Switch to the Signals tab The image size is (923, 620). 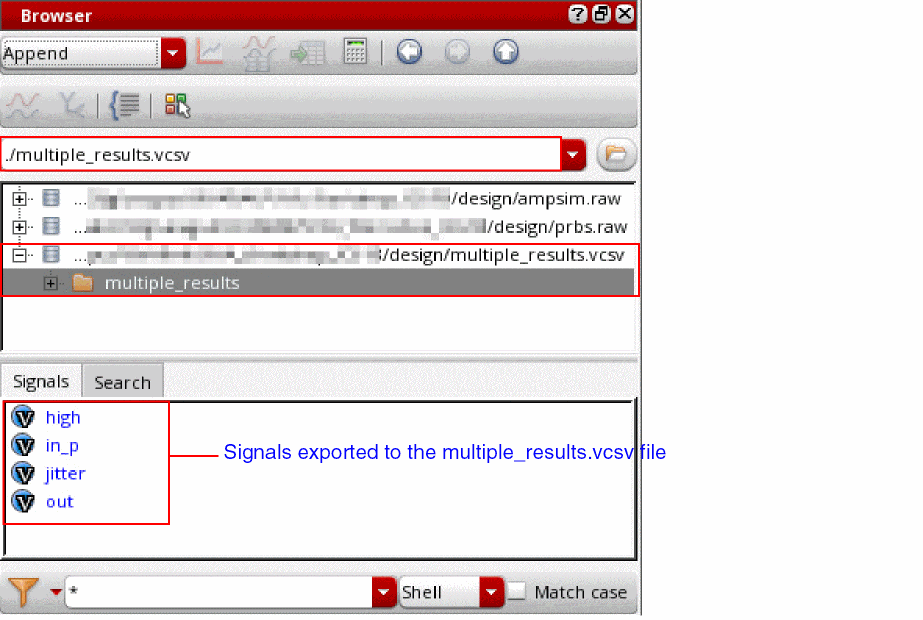(x=41, y=382)
